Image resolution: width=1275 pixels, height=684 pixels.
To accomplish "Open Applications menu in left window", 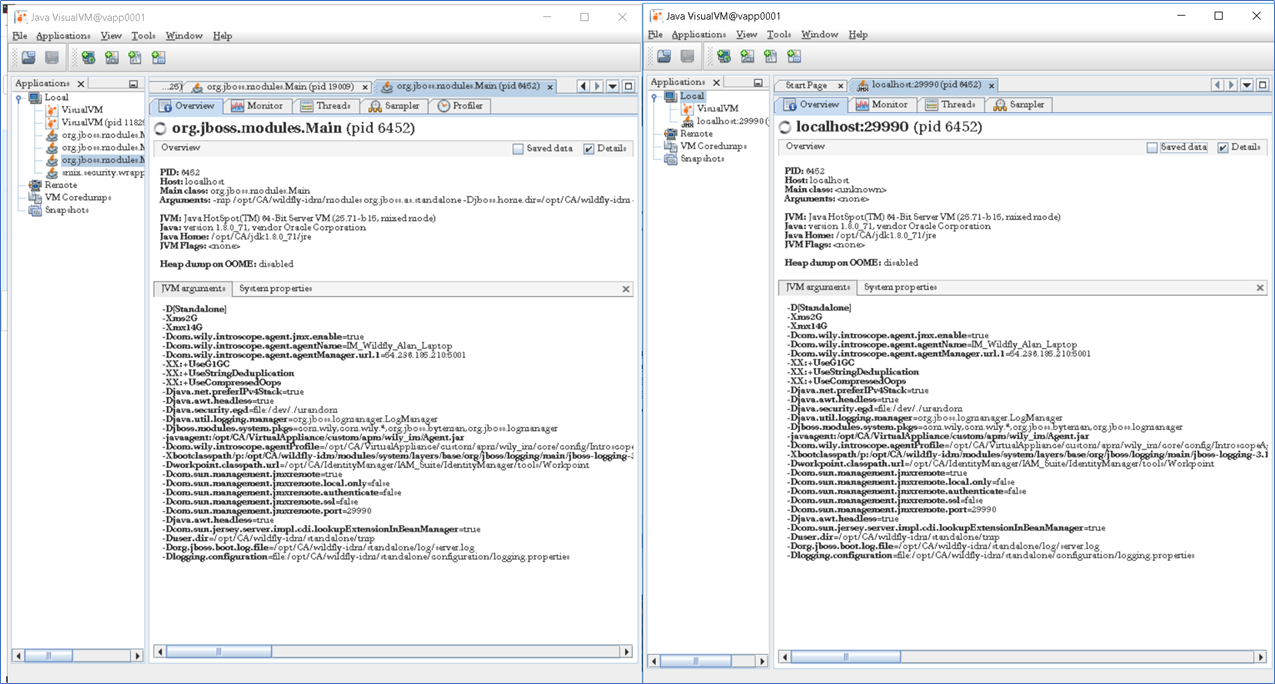I will click(x=61, y=36).
